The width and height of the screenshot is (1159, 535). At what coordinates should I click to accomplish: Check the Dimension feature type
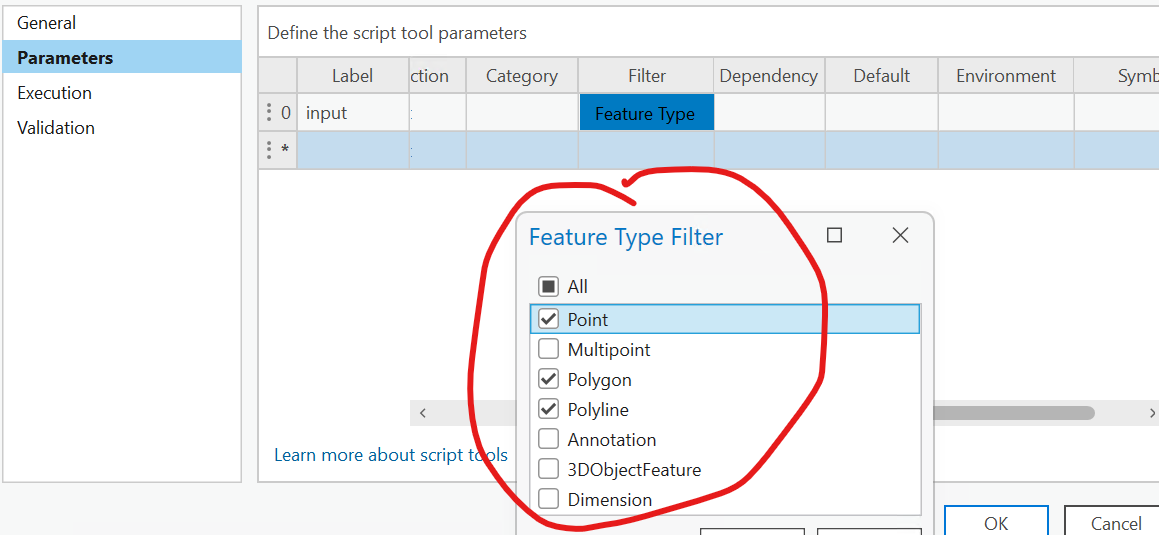tap(548, 500)
